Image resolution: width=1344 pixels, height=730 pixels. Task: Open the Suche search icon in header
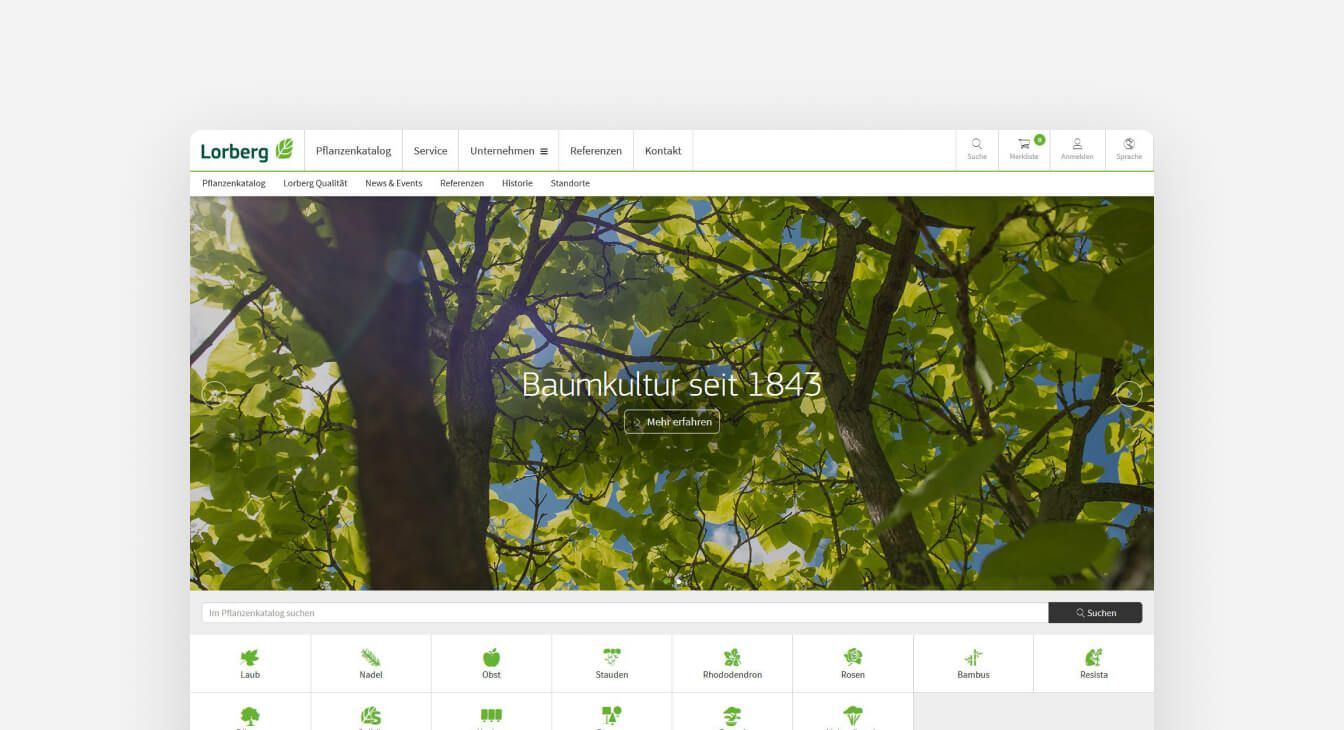tap(977, 144)
